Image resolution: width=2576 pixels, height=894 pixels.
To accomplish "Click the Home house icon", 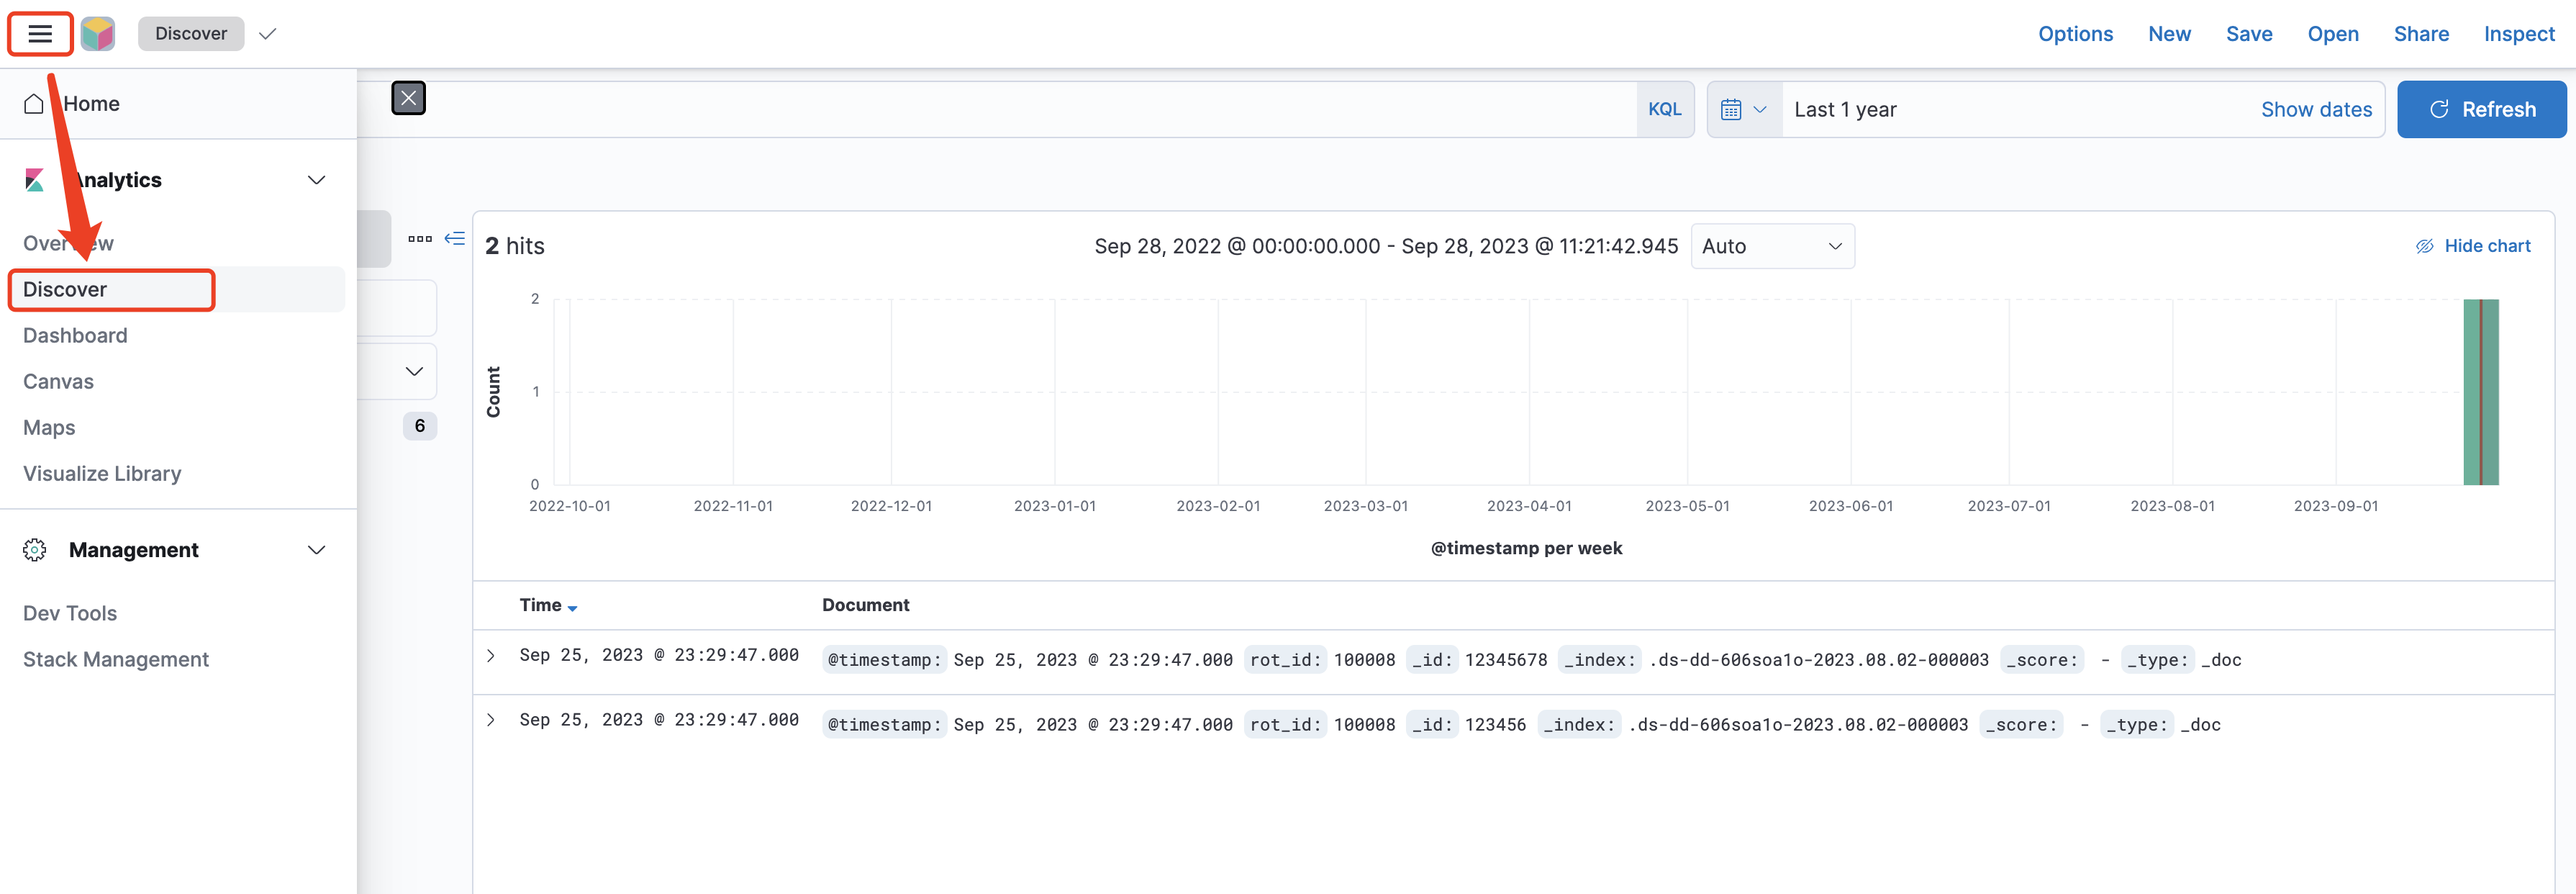I will (x=34, y=104).
